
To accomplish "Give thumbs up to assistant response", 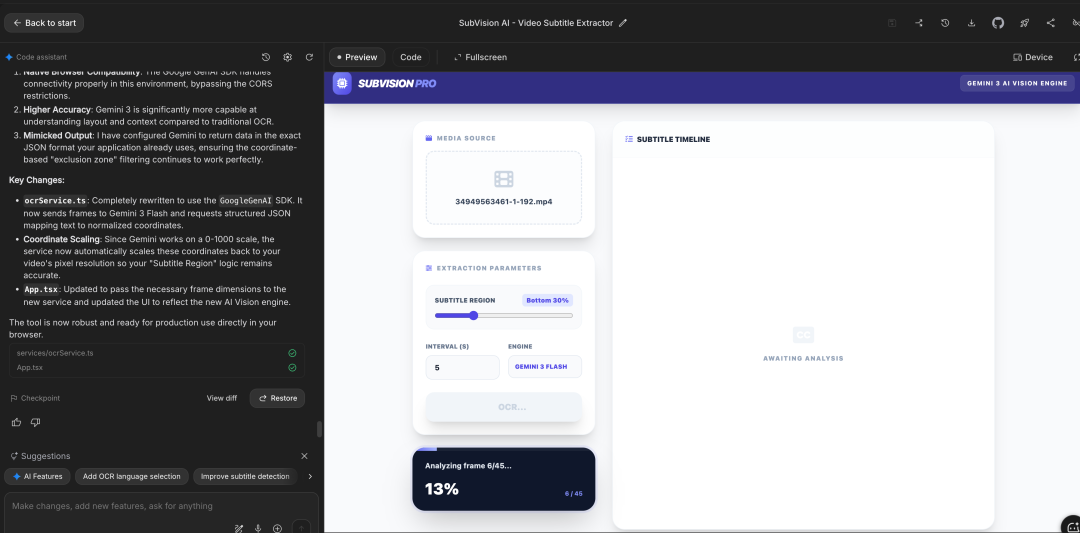I will pyautogui.click(x=16, y=423).
